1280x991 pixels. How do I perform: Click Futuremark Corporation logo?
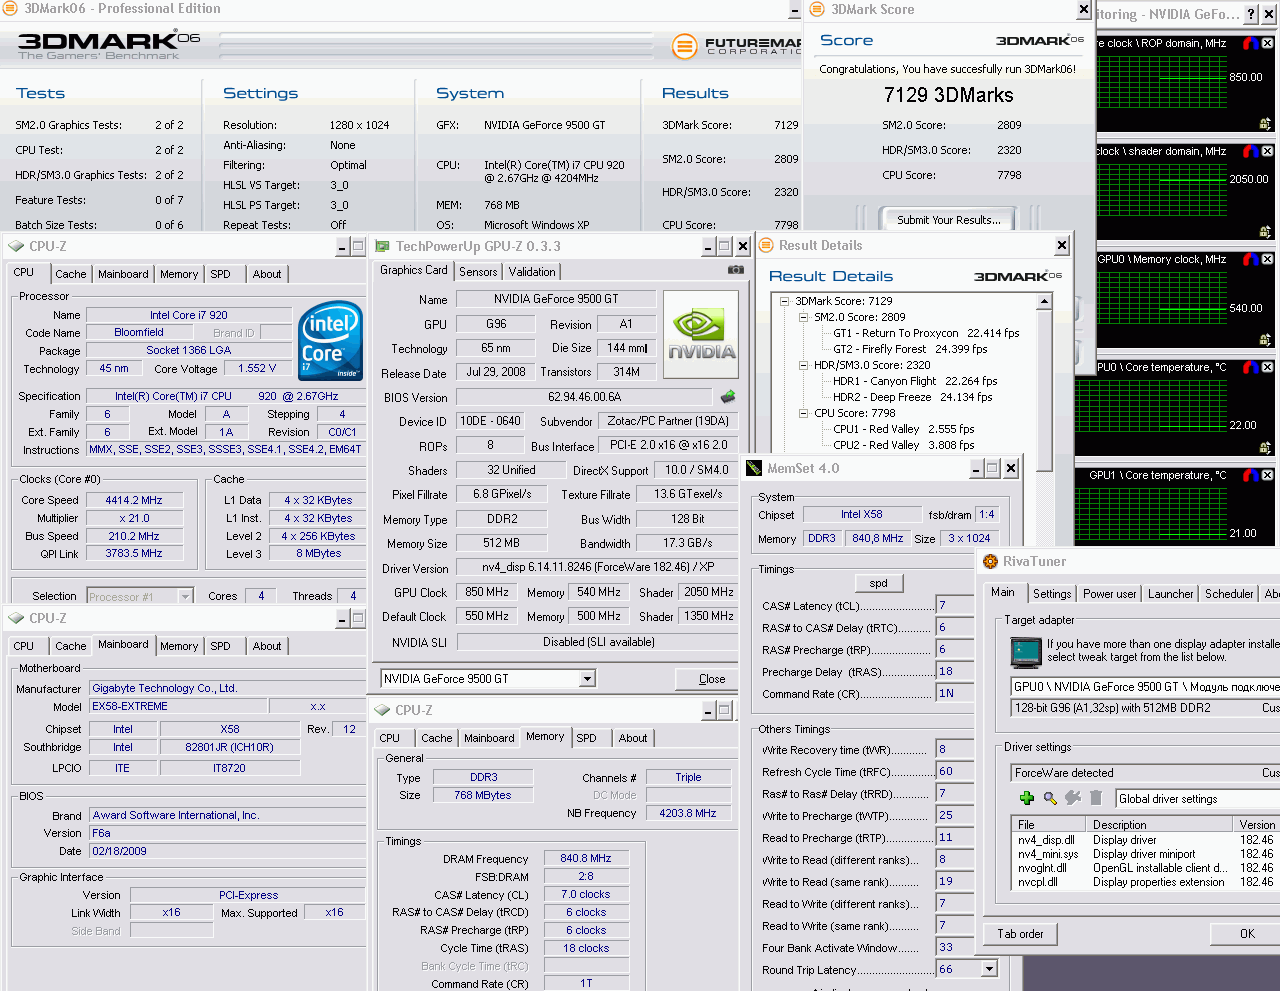point(738,46)
